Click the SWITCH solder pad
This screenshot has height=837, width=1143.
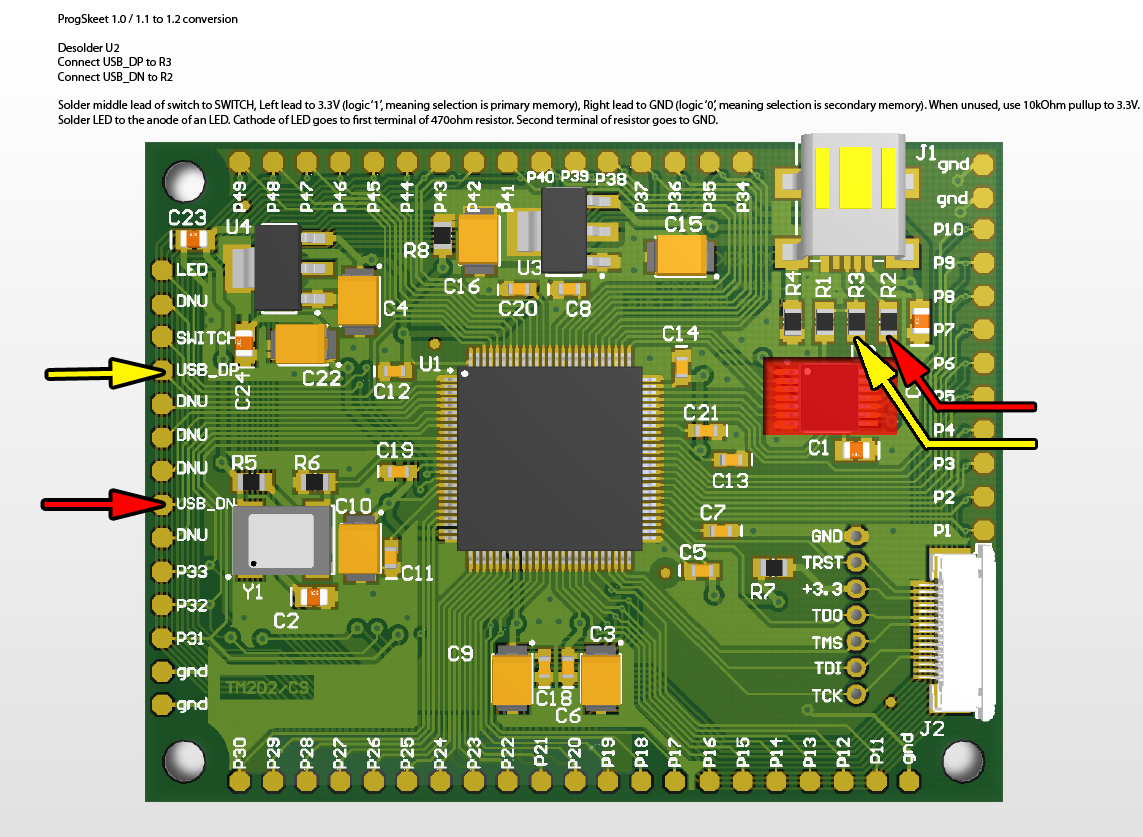[x=162, y=336]
